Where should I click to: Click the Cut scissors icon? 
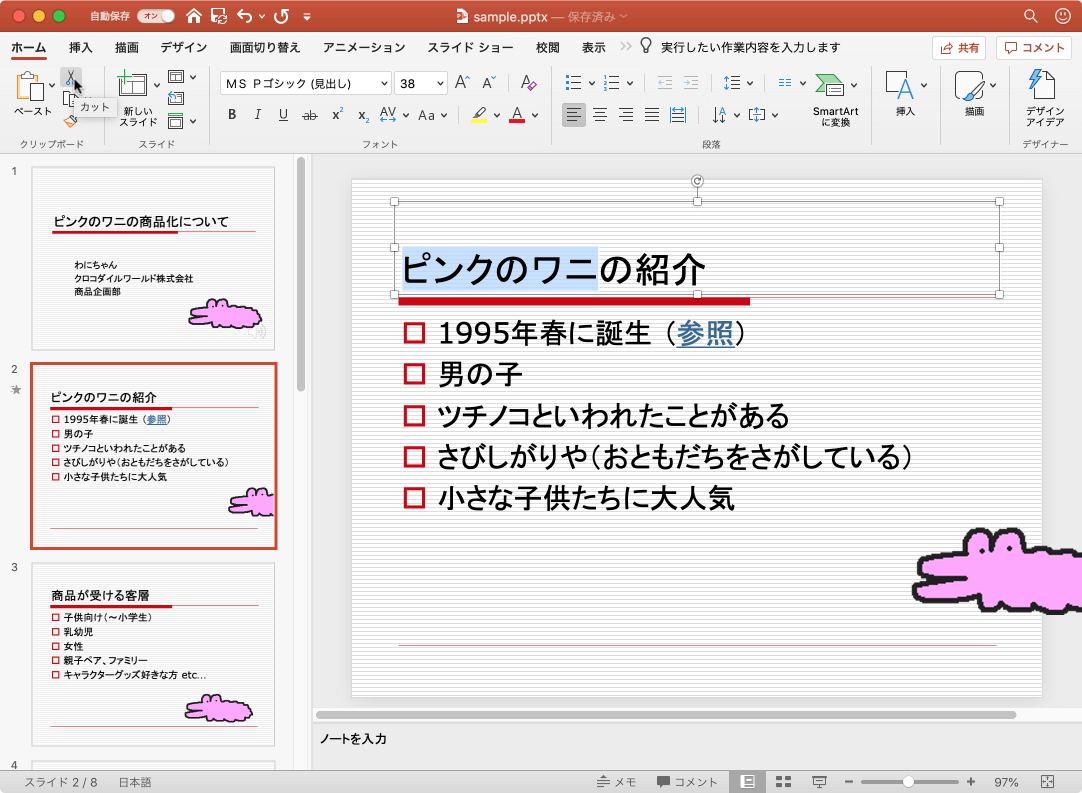point(70,78)
